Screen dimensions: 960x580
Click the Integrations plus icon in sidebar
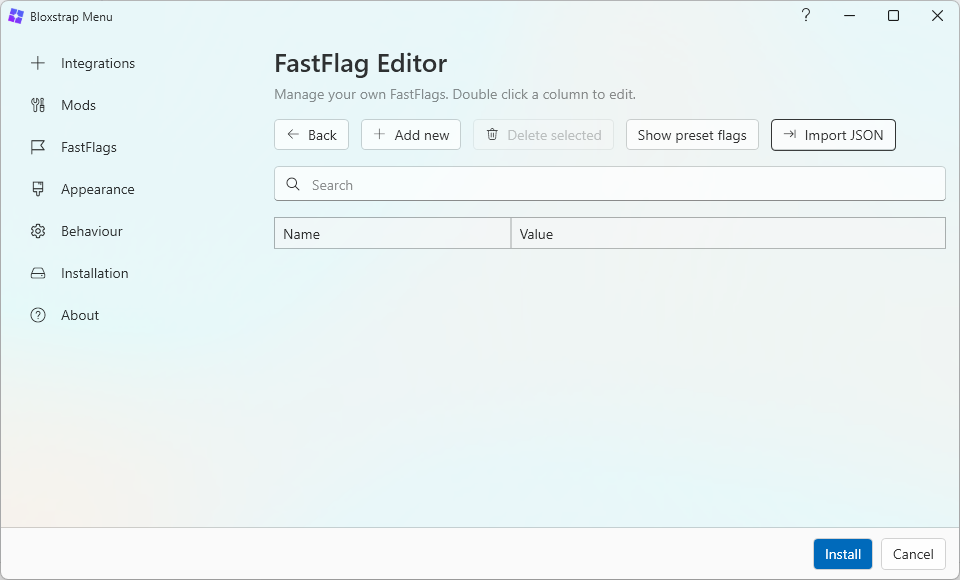pos(38,63)
